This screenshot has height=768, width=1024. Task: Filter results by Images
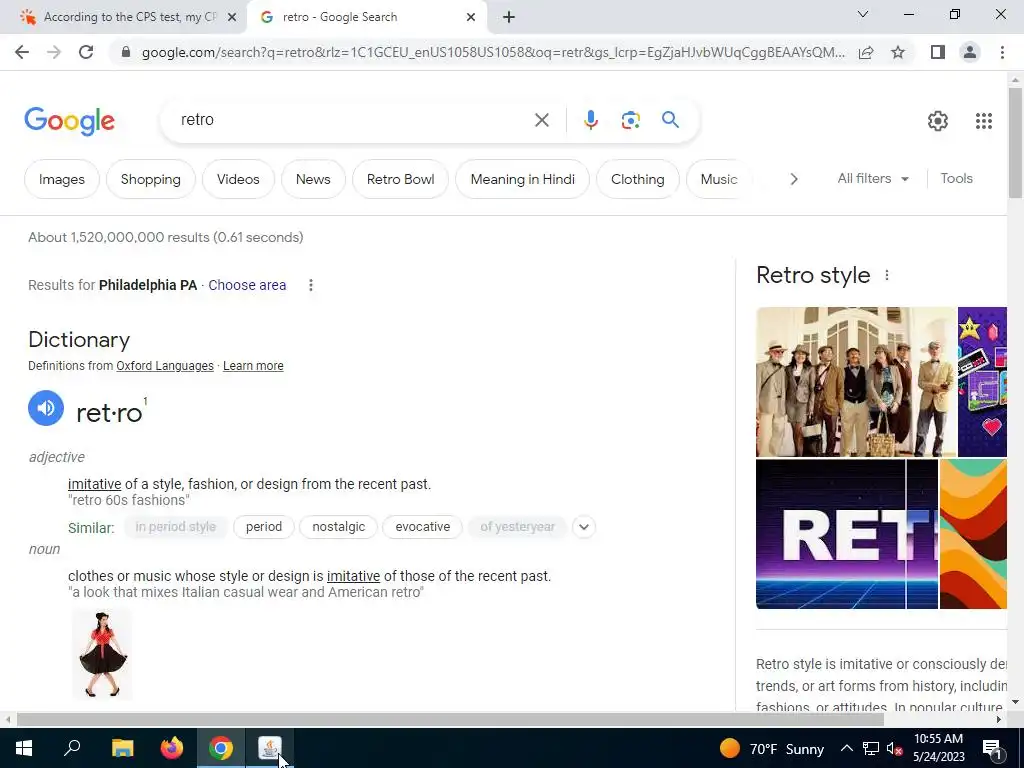(x=62, y=179)
